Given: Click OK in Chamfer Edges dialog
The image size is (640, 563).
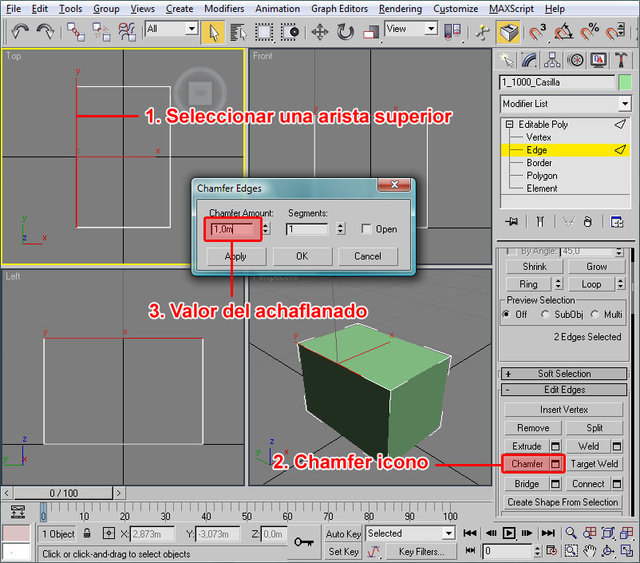Looking at the screenshot, I should [x=301, y=256].
